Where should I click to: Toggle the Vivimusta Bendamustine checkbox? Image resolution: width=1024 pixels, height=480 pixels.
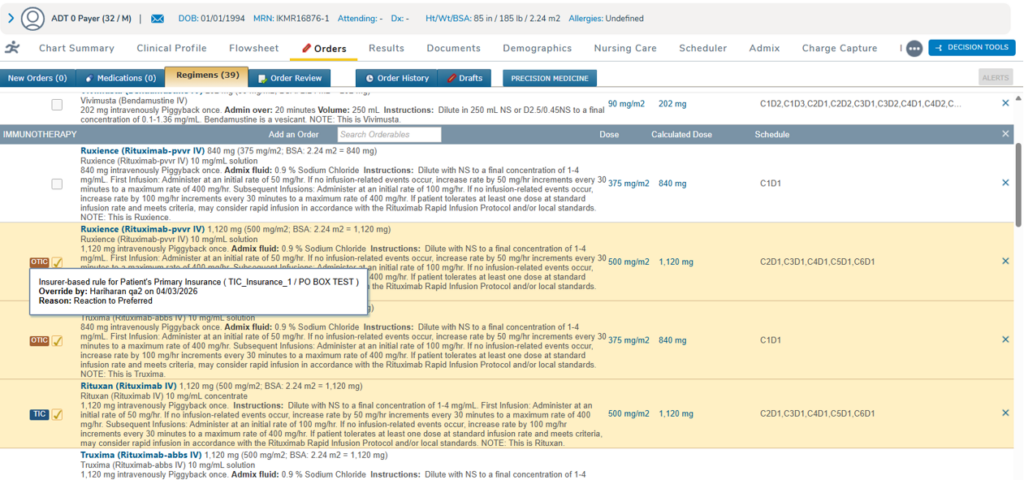pos(57,104)
